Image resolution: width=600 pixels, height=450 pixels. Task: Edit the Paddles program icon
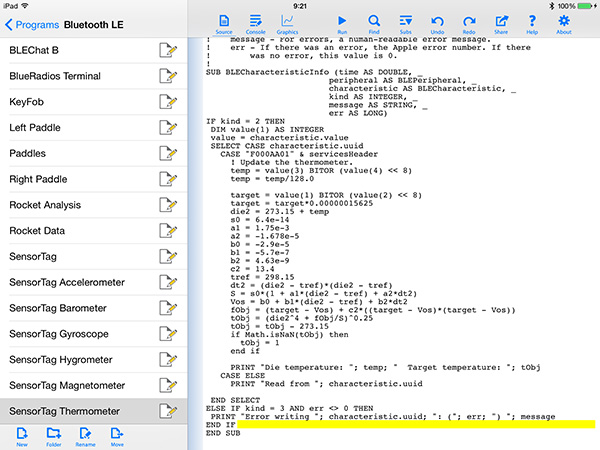[168, 153]
